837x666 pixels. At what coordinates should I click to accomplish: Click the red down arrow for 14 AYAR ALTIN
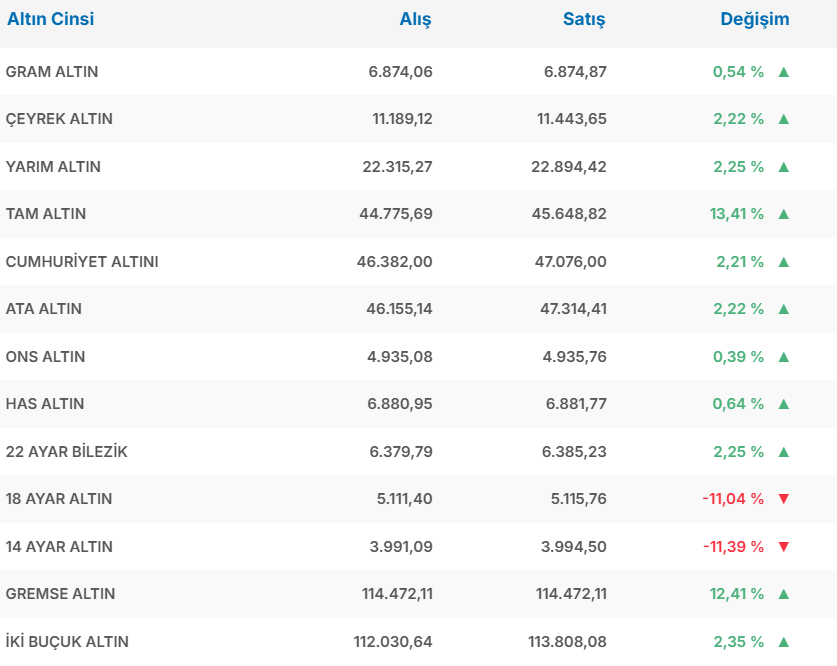tap(783, 547)
